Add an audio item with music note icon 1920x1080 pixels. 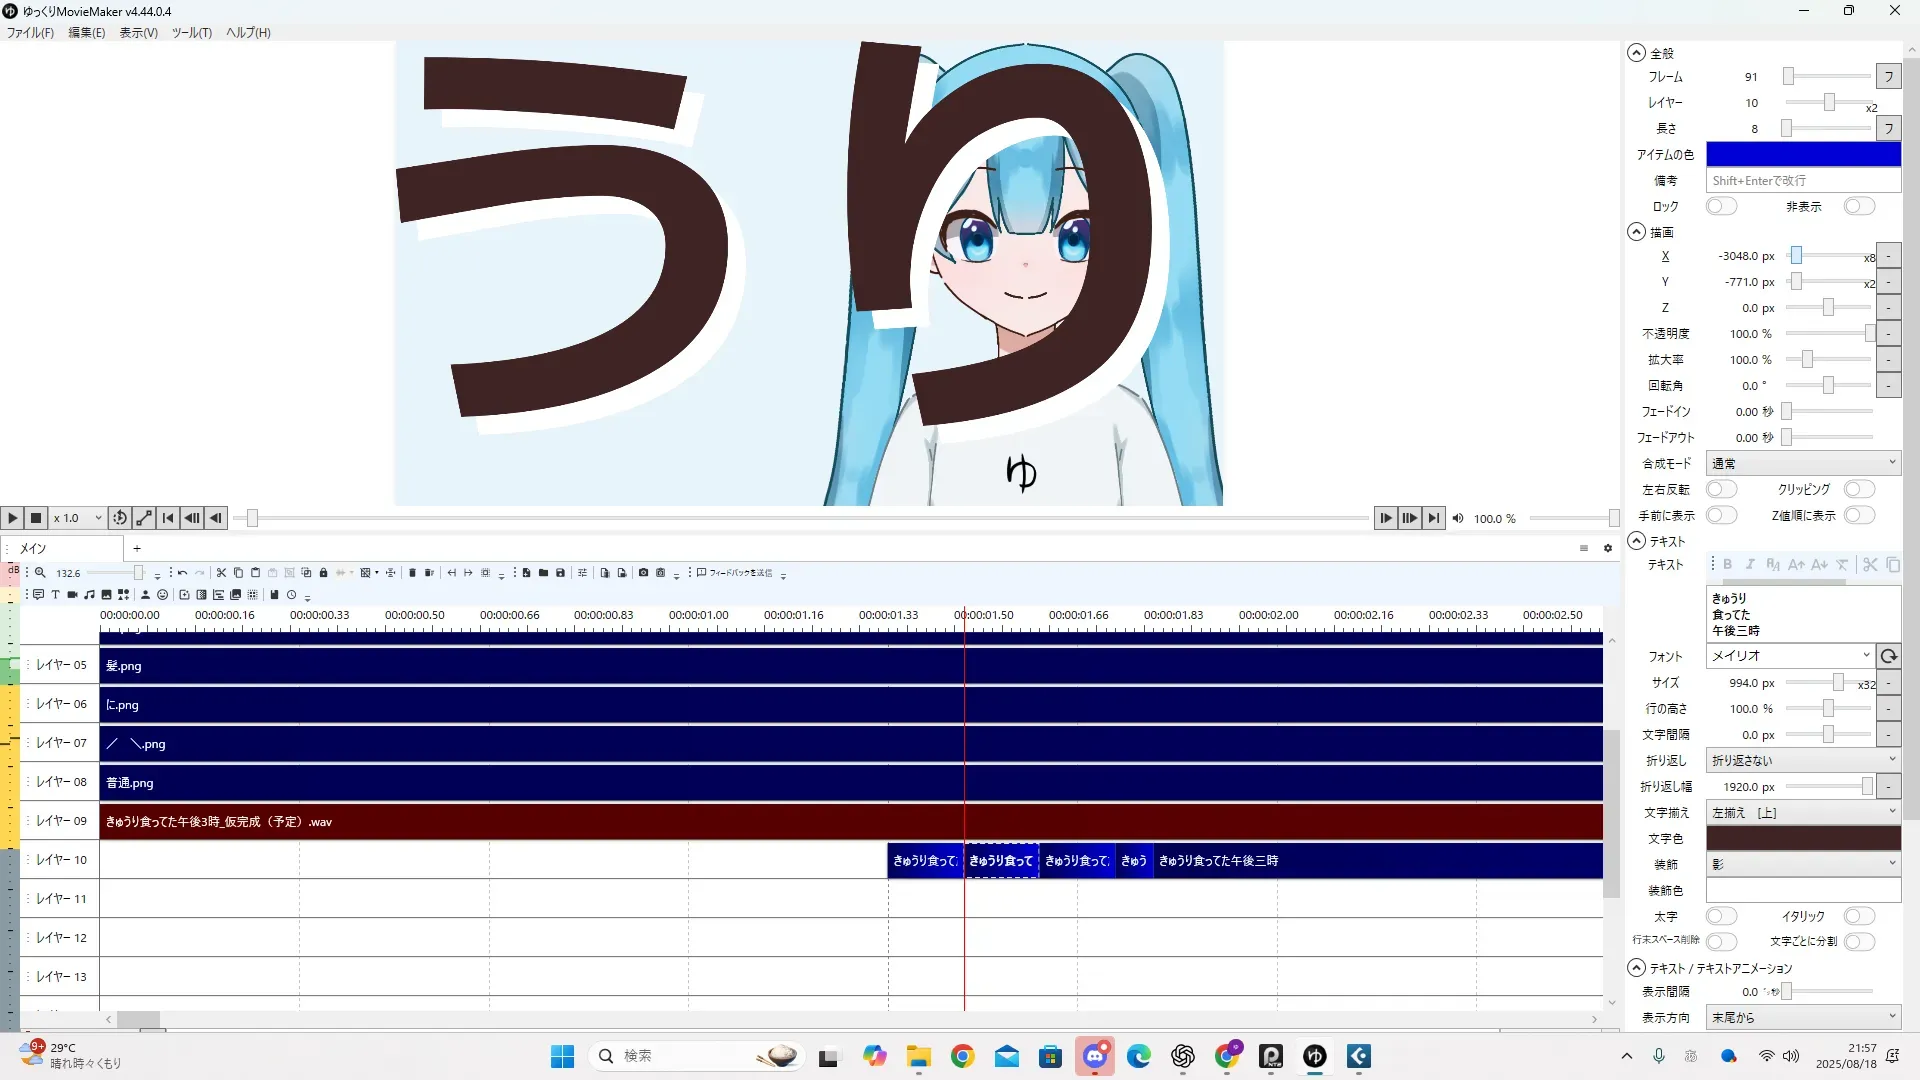[x=89, y=595]
